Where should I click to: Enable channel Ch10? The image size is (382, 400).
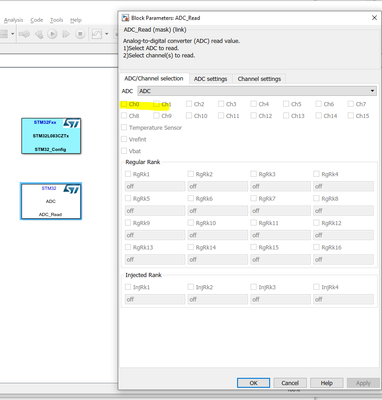[189, 116]
